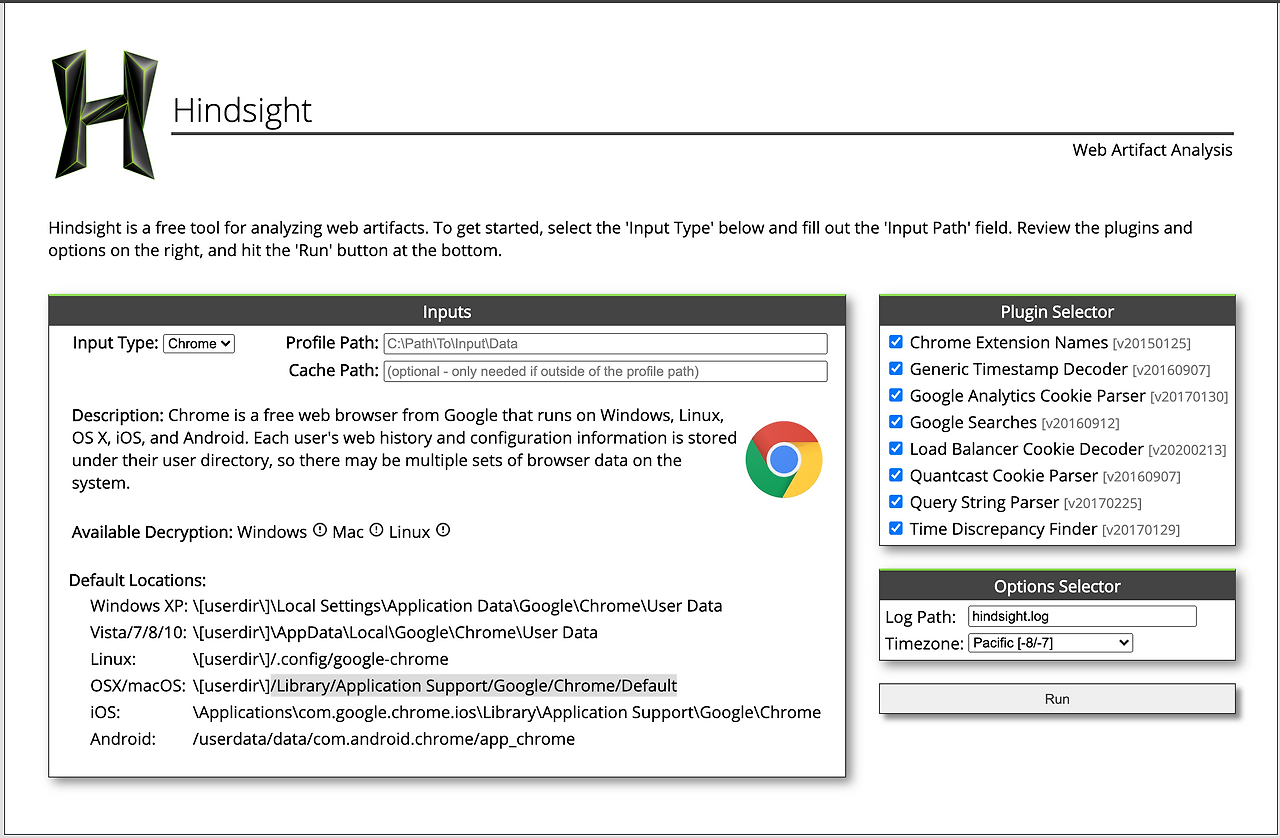Click the Google Searches version v20160912
Image resolution: width=1280 pixels, height=838 pixels.
click(1080, 423)
